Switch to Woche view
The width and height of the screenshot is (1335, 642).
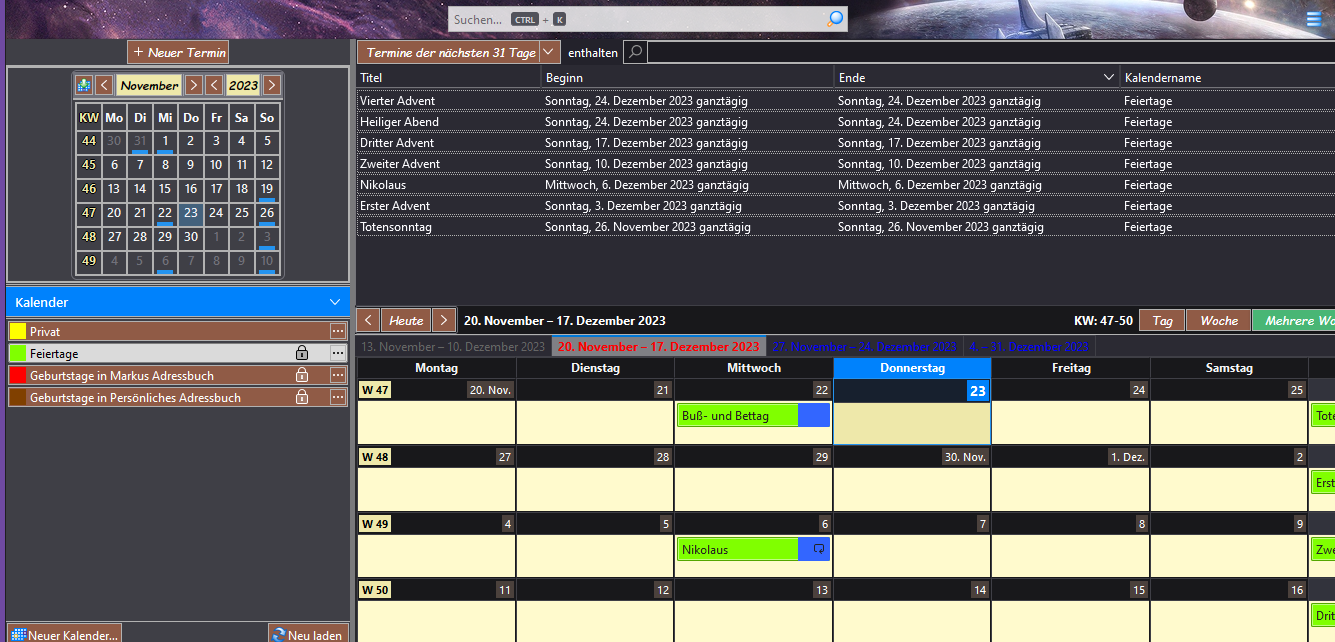pos(1218,321)
